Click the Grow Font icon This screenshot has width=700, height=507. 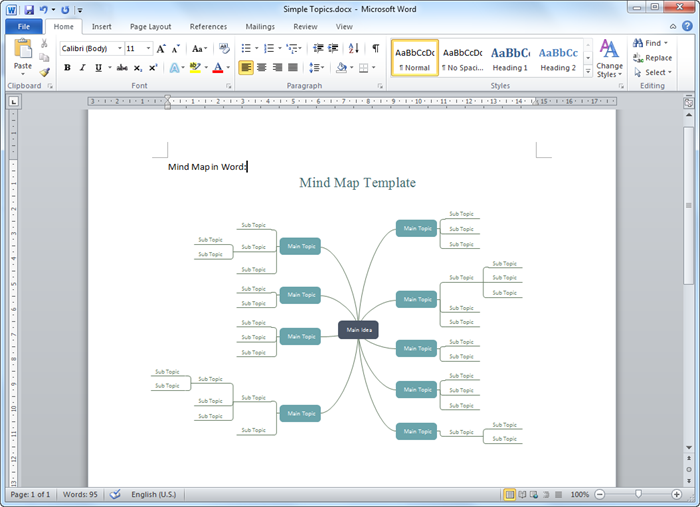click(161, 48)
